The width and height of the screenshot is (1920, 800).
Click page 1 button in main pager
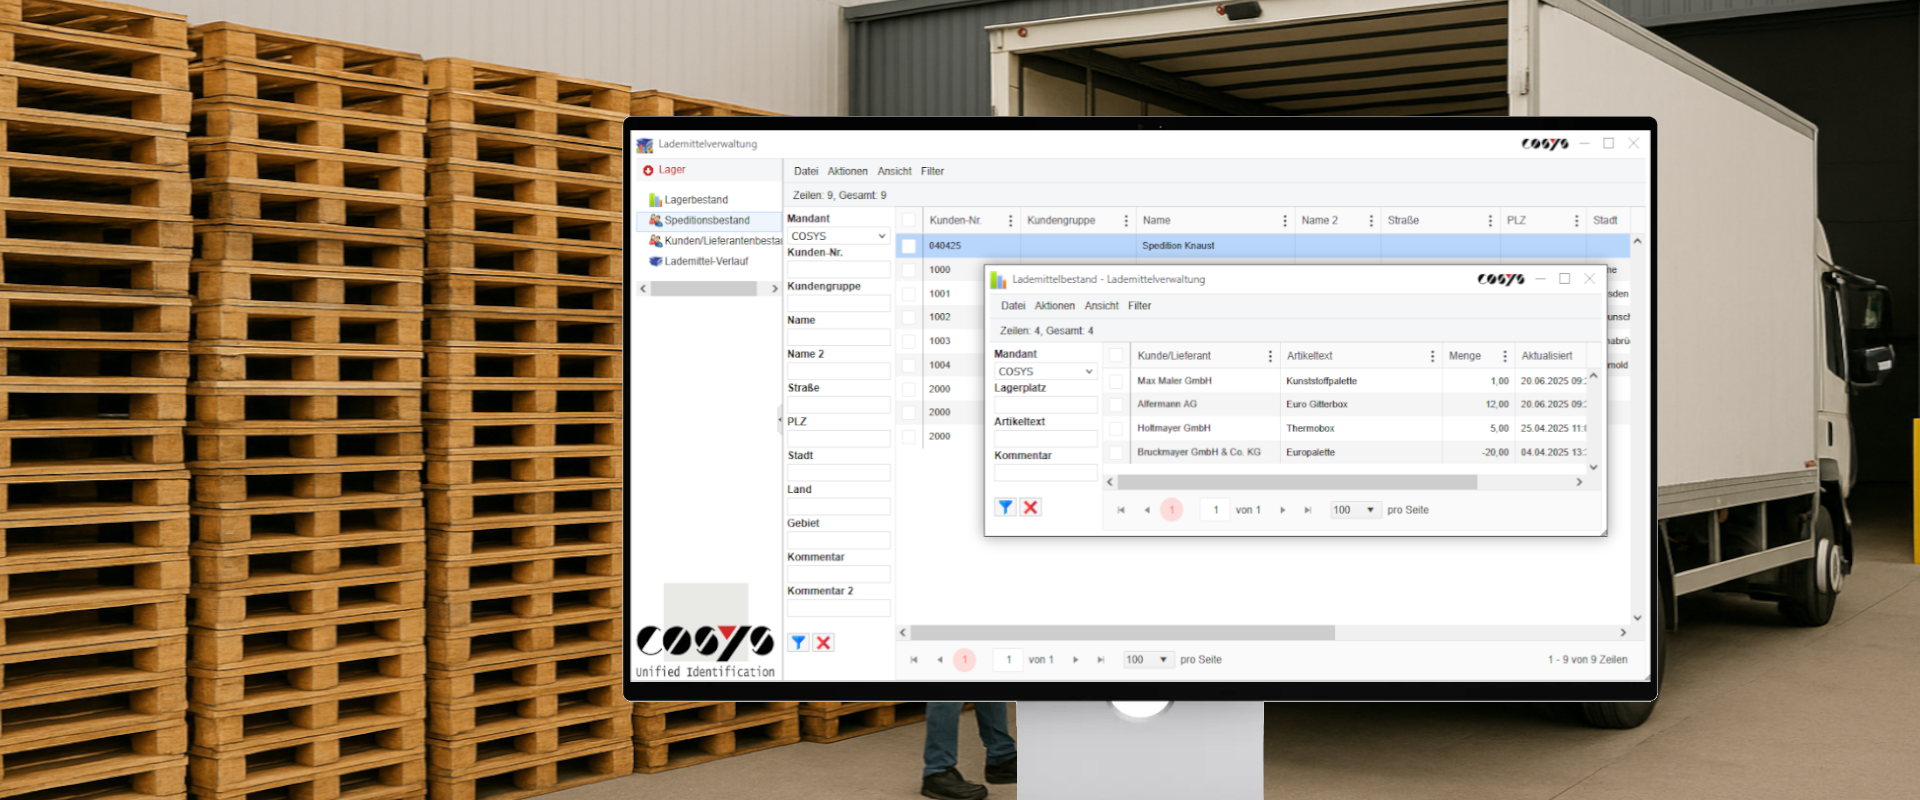pyautogui.click(x=964, y=660)
